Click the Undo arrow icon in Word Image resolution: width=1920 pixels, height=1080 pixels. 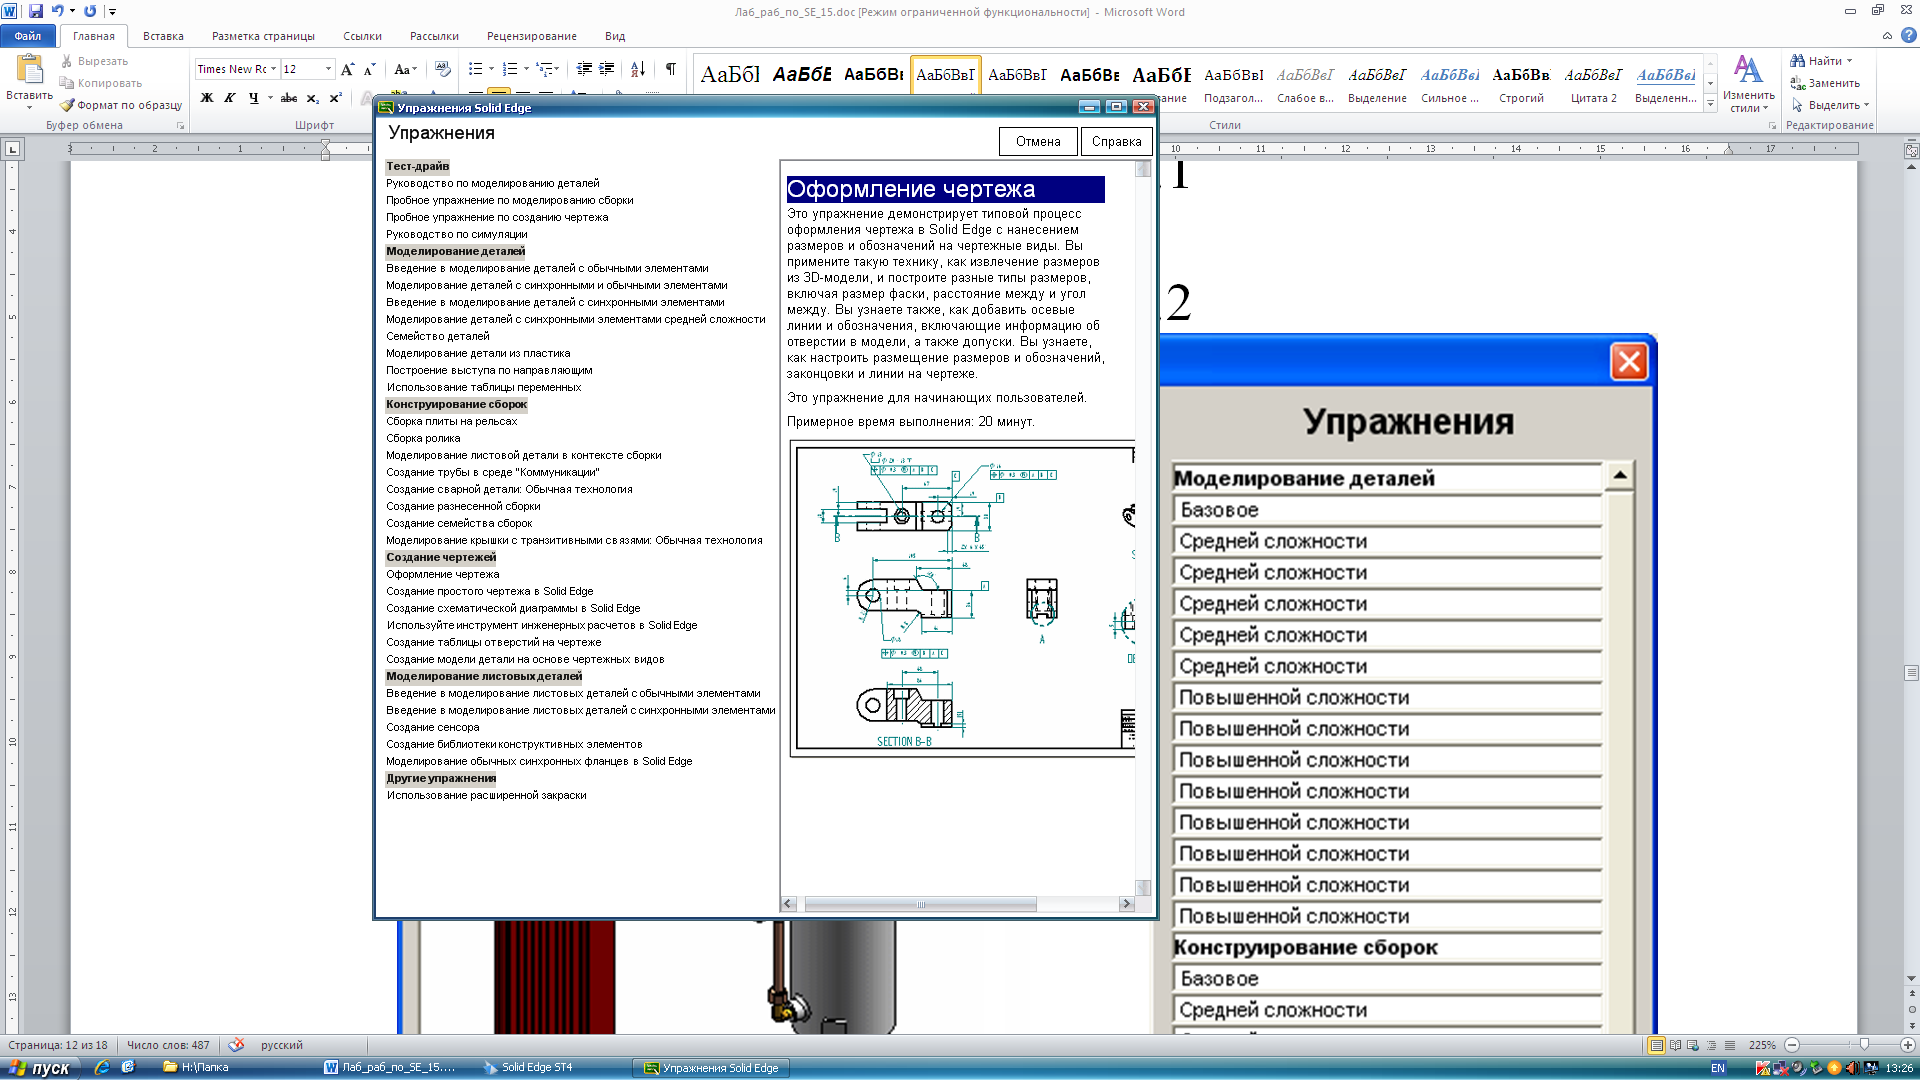click(x=58, y=11)
